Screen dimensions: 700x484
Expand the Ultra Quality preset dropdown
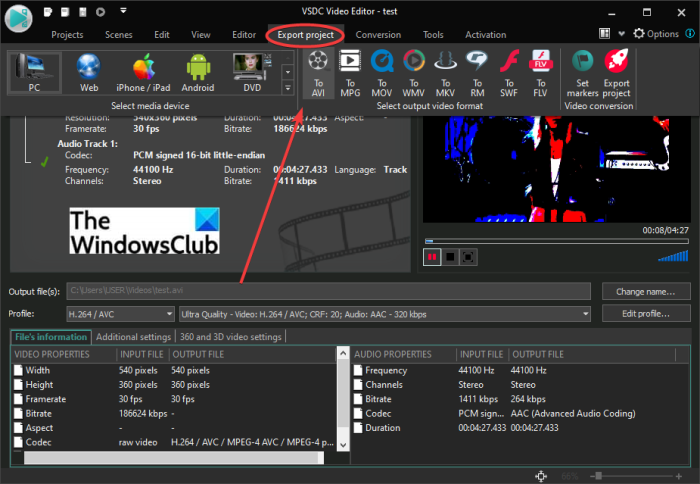385,314
